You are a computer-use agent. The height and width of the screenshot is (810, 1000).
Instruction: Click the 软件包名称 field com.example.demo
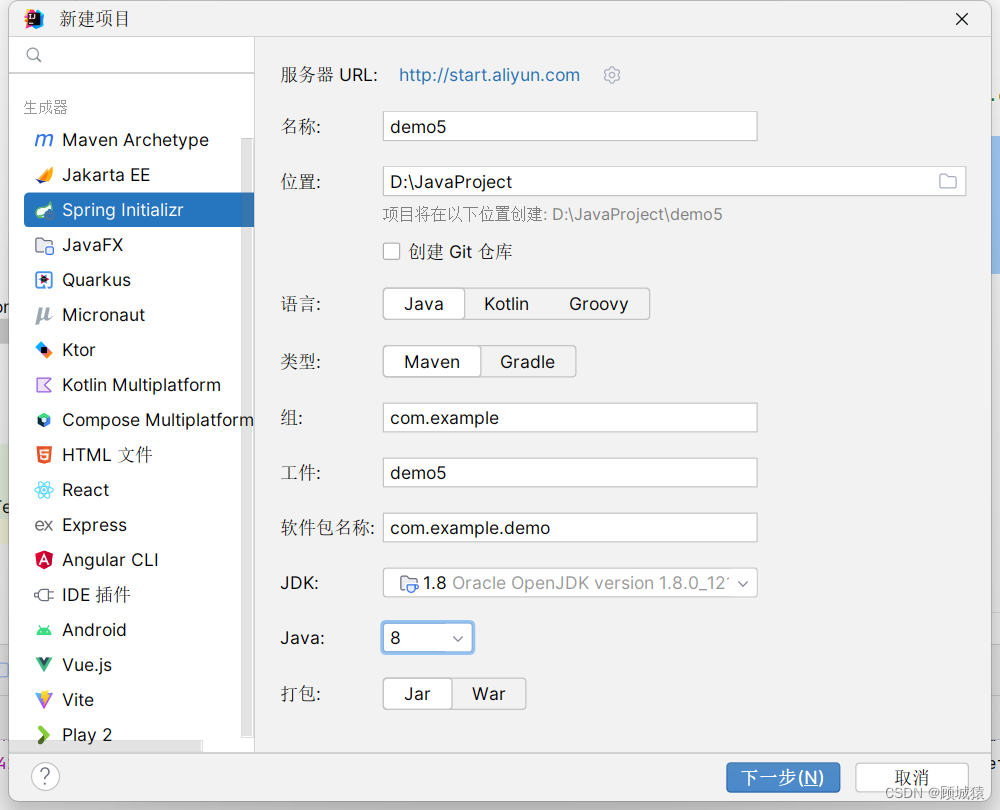coord(570,527)
